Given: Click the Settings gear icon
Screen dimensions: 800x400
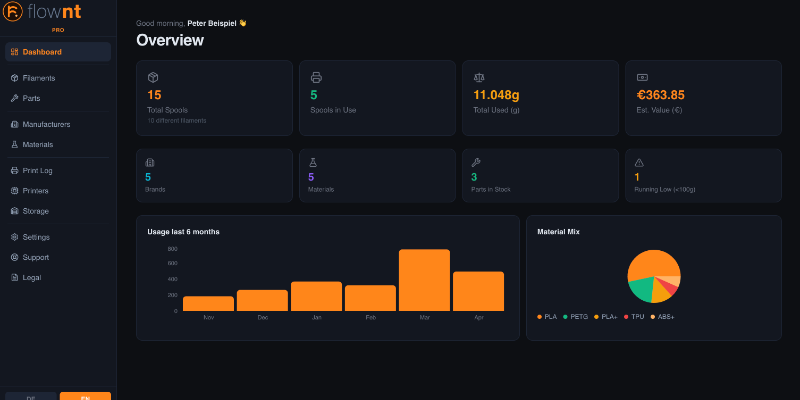Looking at the screenshot, I should coord(14,237).
